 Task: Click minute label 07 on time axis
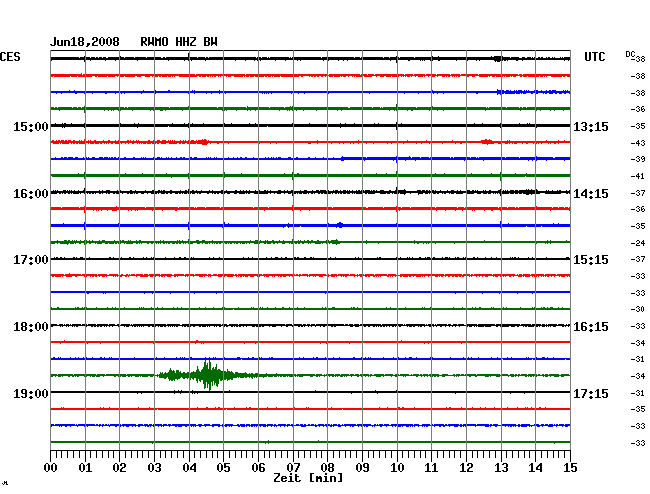[293, 467]
